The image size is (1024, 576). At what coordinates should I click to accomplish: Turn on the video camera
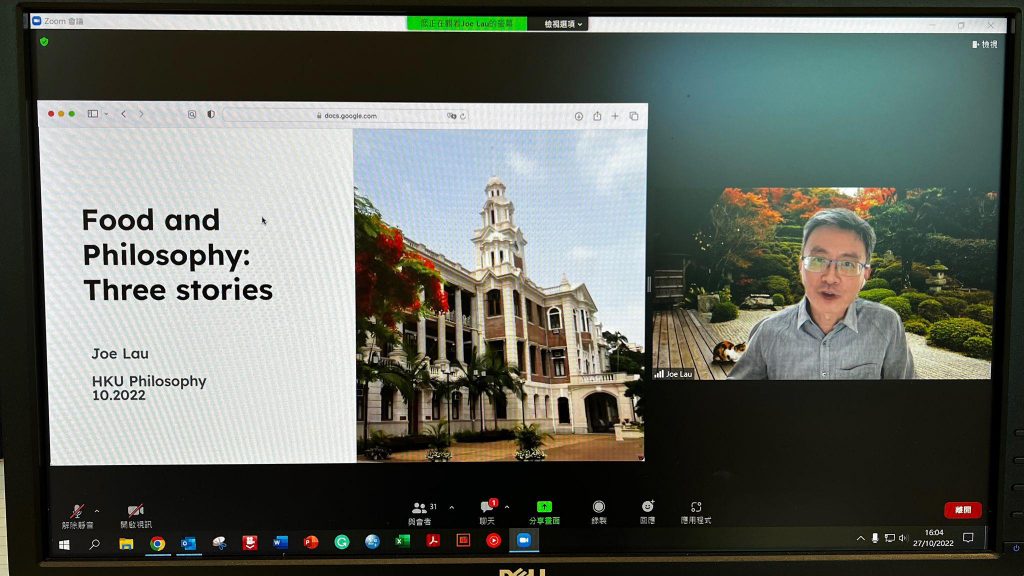(136, 515)
